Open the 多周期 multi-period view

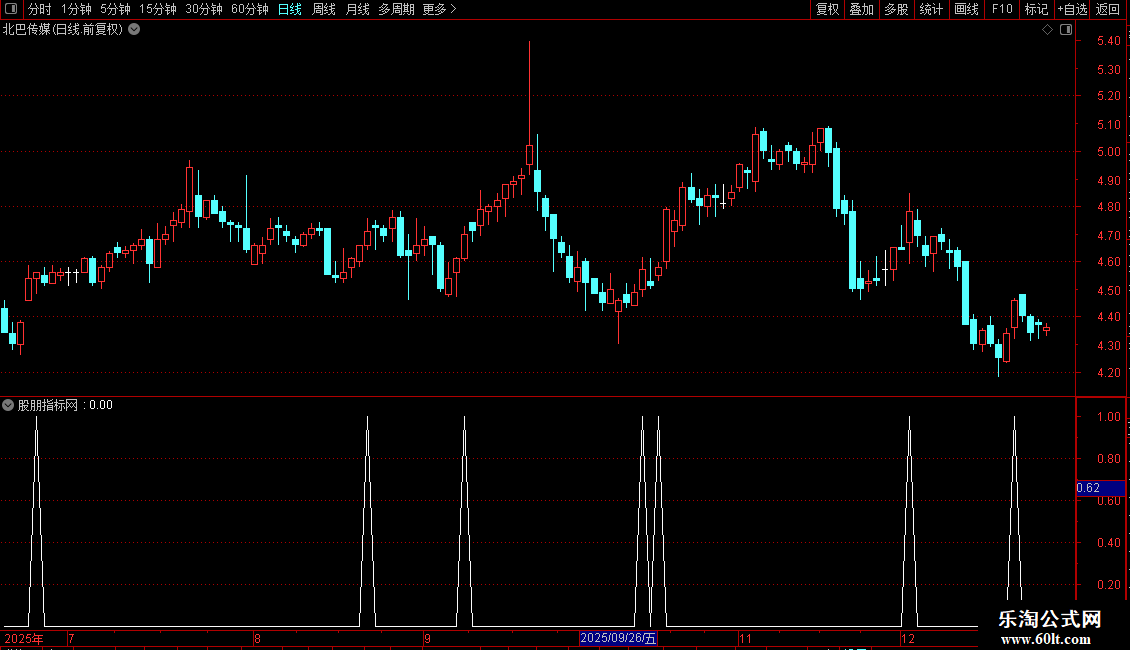click(396, 9)
